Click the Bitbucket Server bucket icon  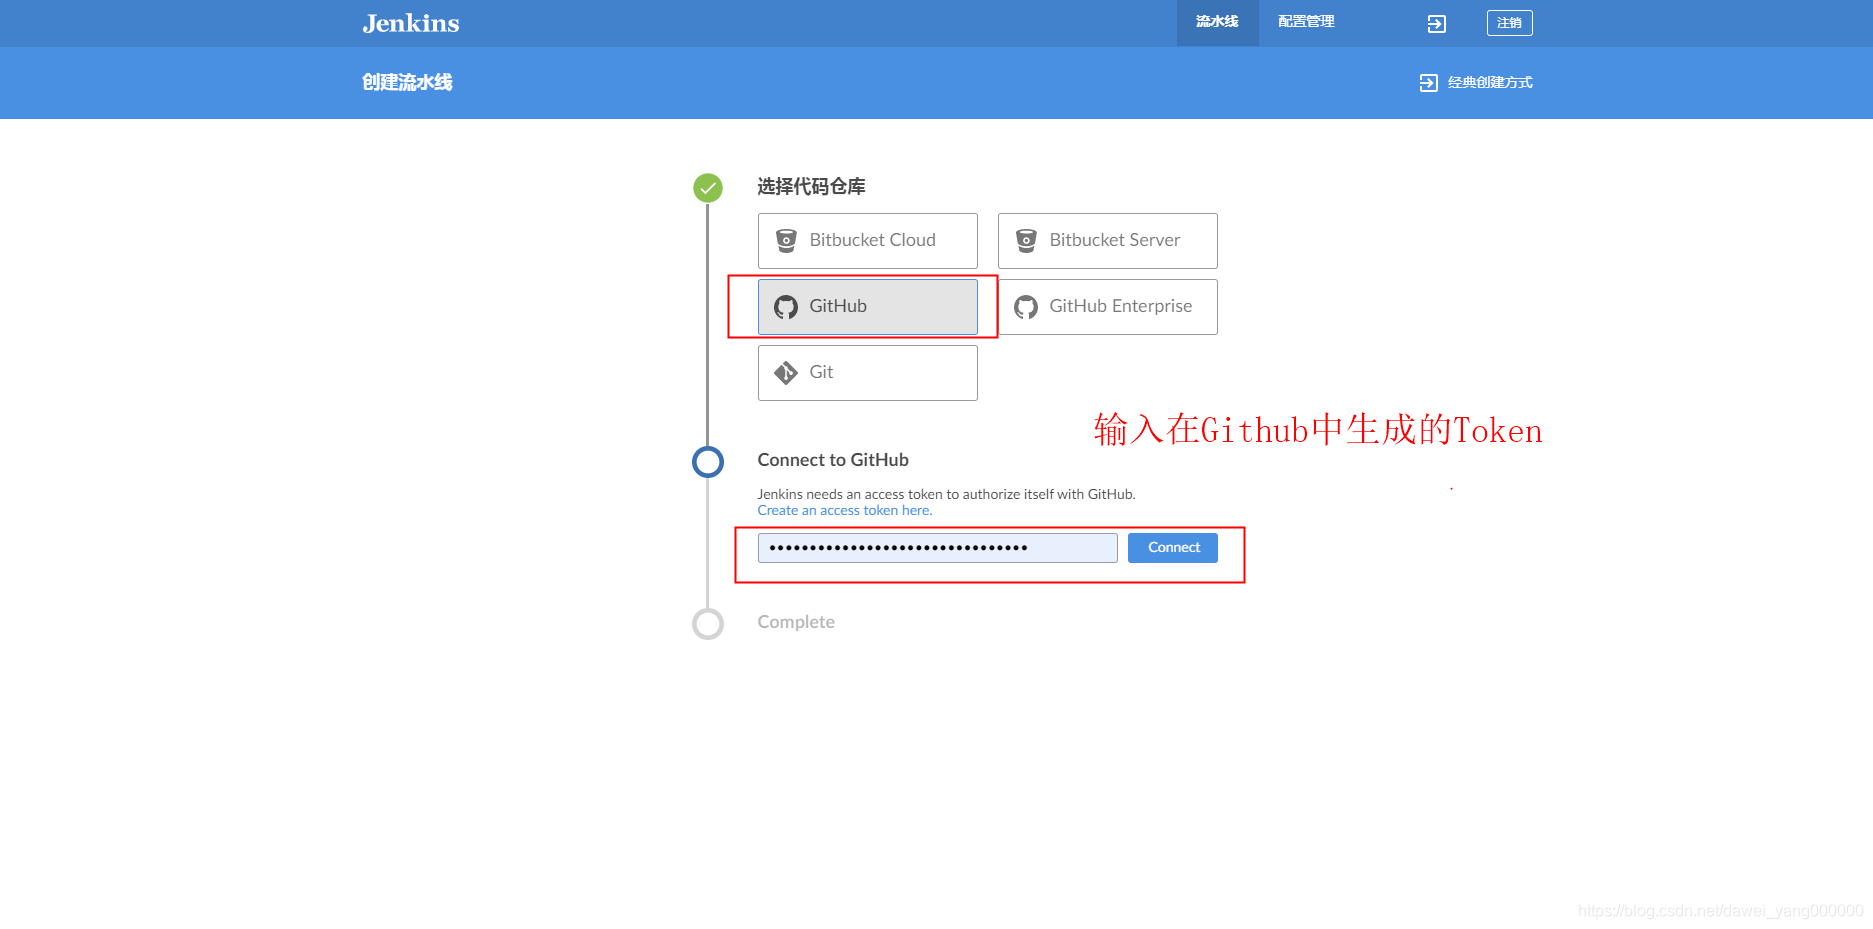point(1025,240)
